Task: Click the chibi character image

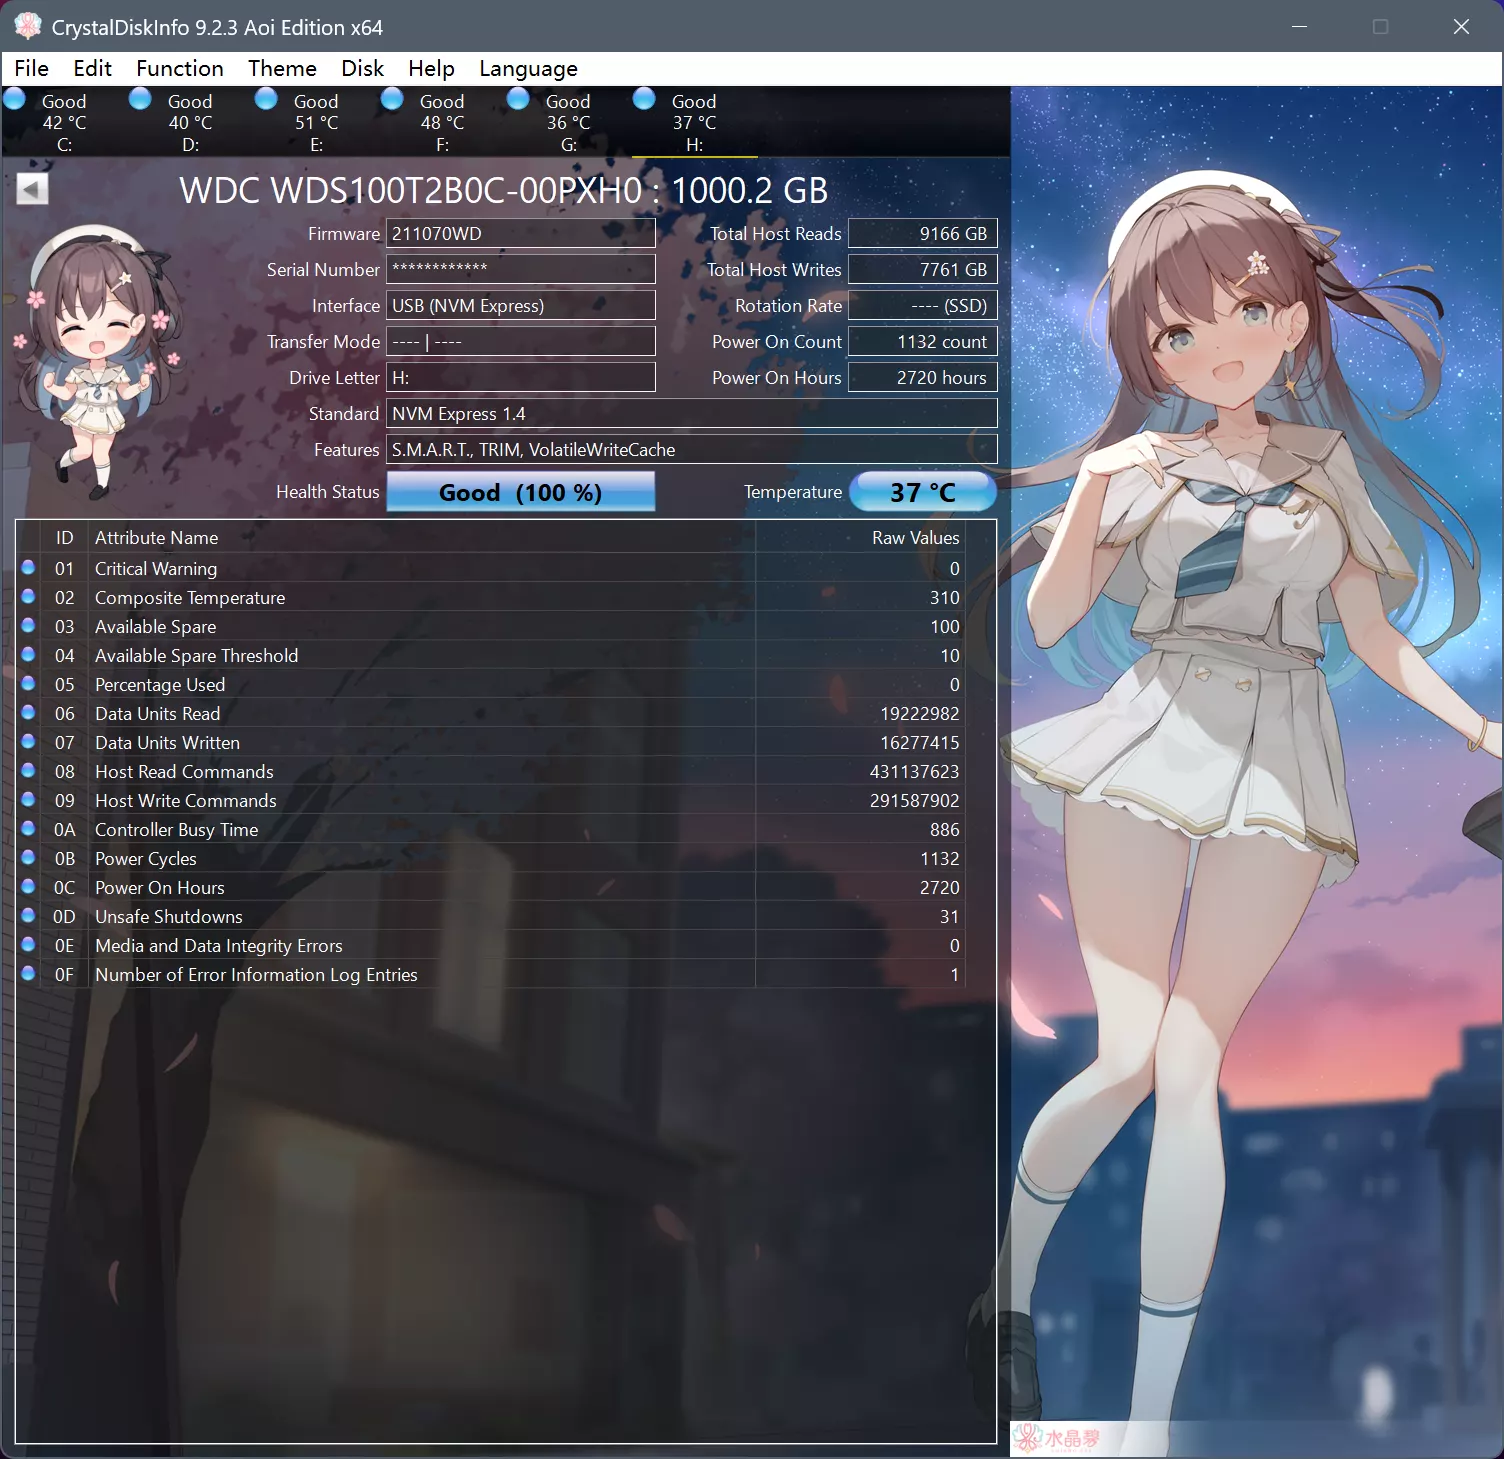Action: (x=97, y=362)
